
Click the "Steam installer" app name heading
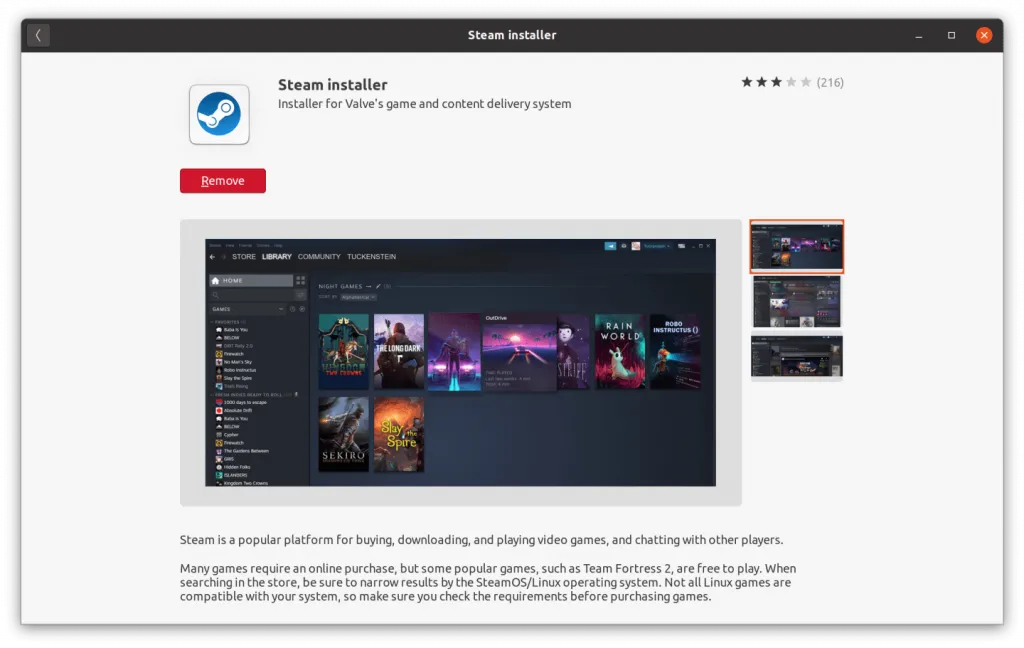332,85
